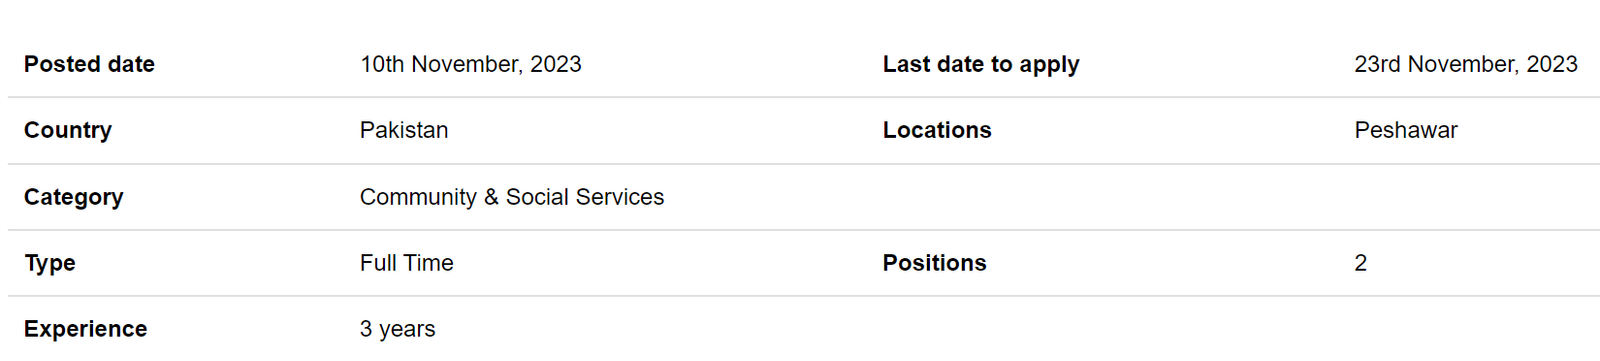Viewport: 1600px width, 361px height.
Task: Click the Posted date label
Action: coord(89,64)
